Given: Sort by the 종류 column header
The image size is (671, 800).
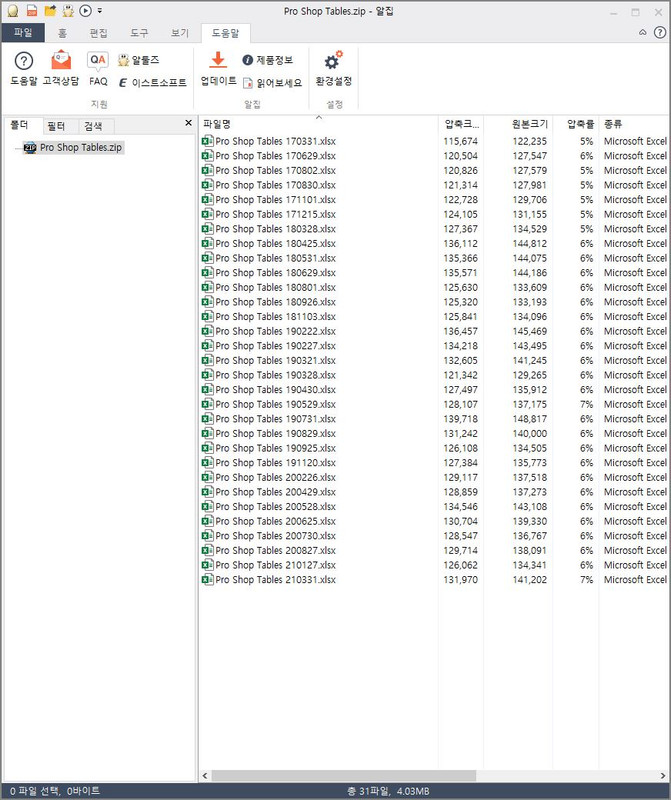Looking at the screenshot, I should [633, 124].
